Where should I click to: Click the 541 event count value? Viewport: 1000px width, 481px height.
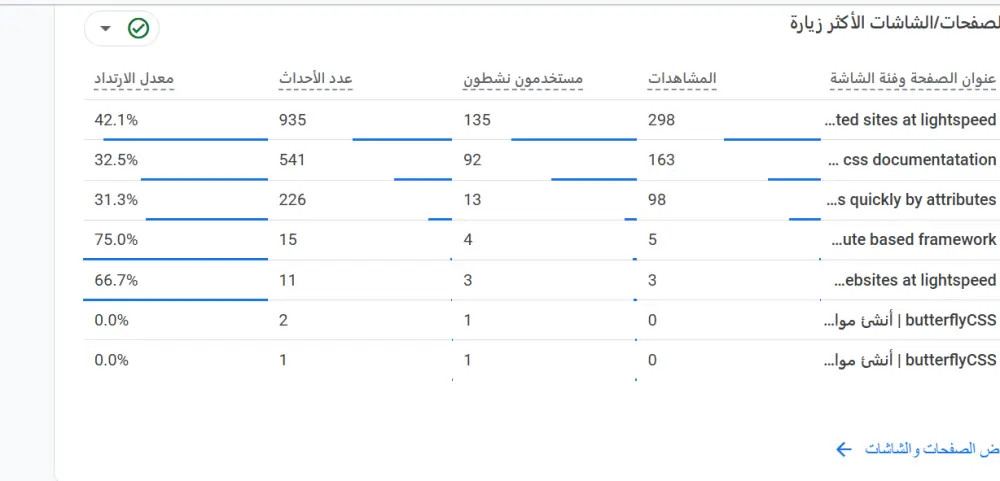pyautogui.click(x=292, y=159)
